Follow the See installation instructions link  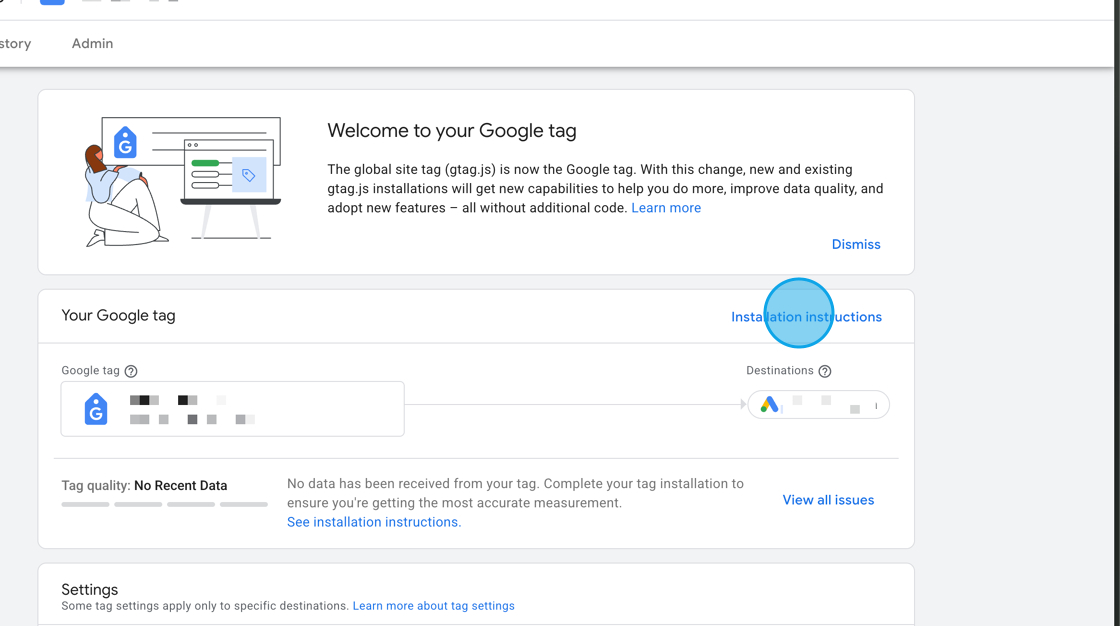(x=374, y=522)
